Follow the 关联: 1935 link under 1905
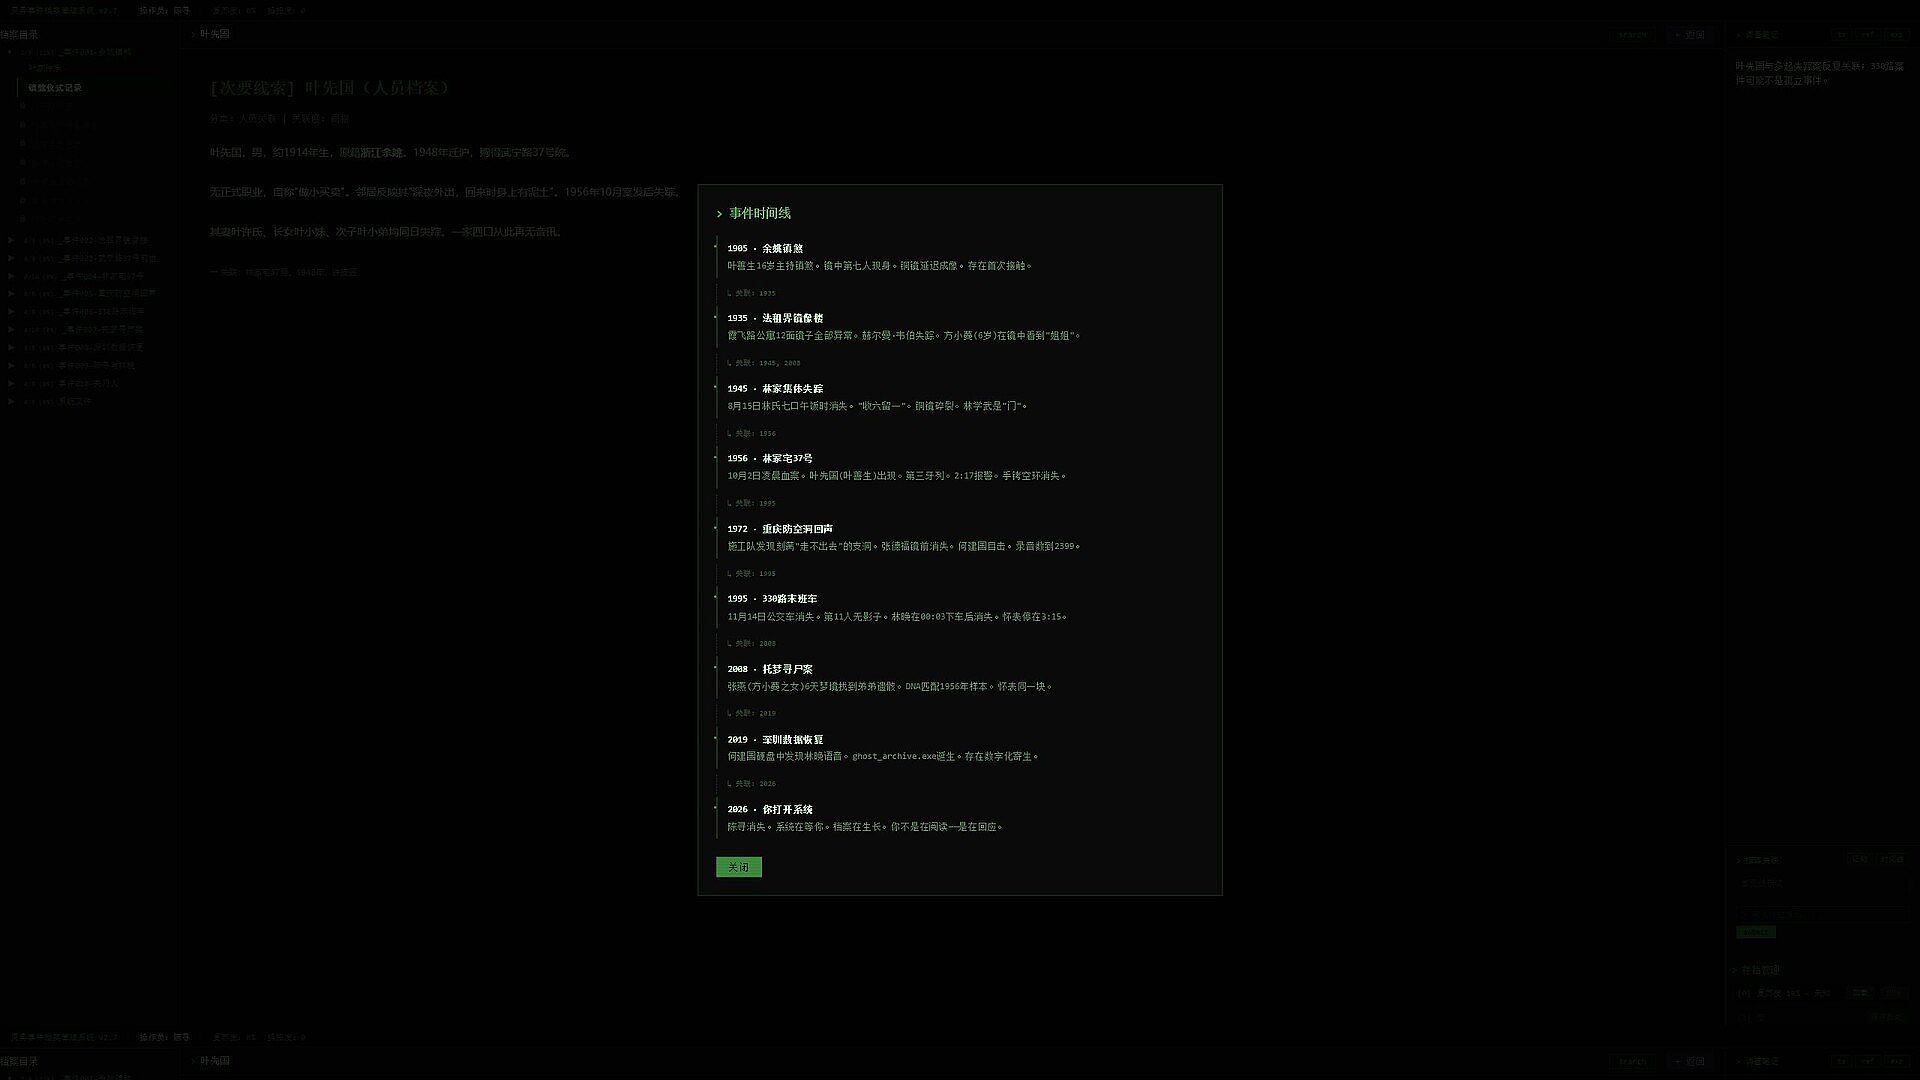 (x=751, y=293)
